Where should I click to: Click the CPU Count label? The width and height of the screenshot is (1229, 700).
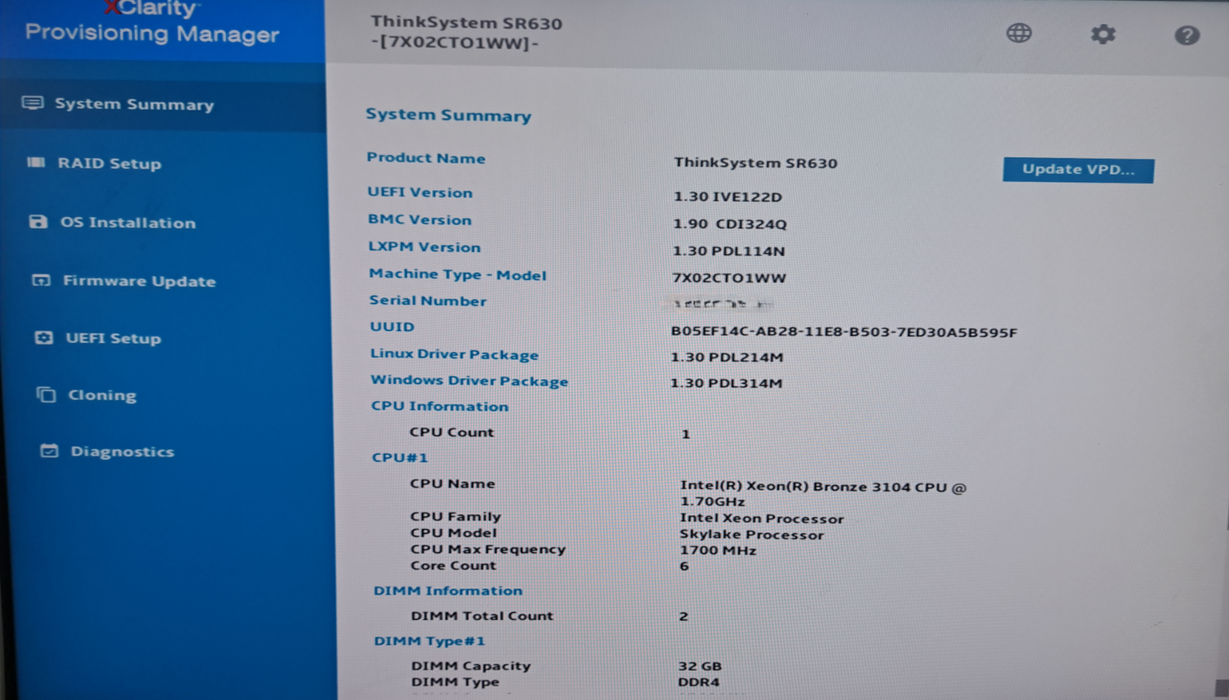pos(452,433)
